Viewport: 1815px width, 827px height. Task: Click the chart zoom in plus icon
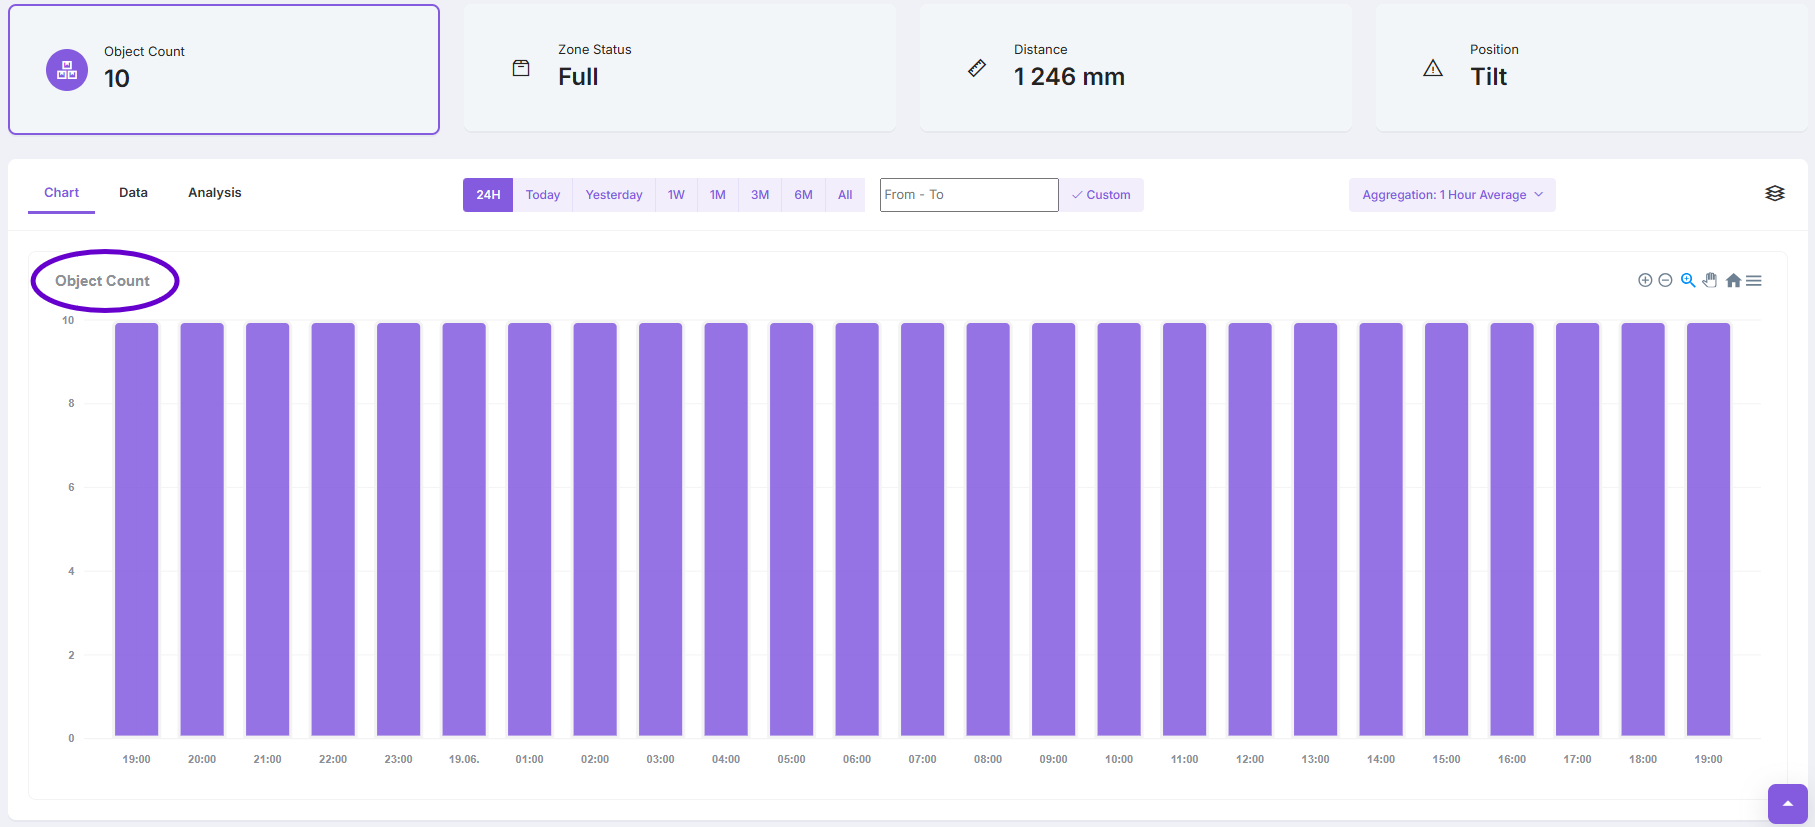[x=1644, y=280]
